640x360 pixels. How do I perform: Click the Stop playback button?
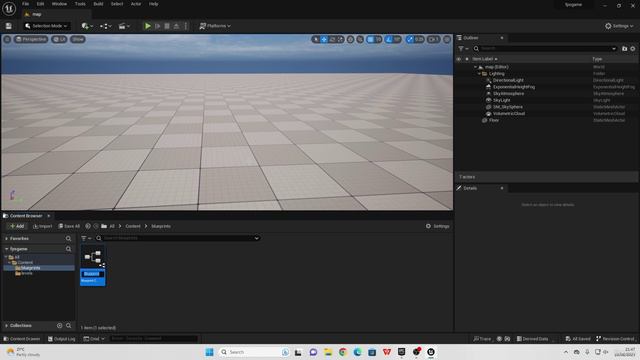click(x=167, y=26)
